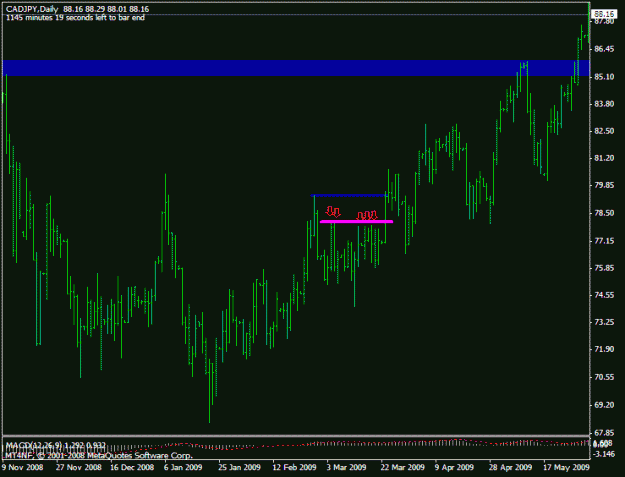Image resolution: width=625 pixels, height=477 pixels.
Task: Click the '3 Mar 2009' date label
Action: (x=346, y=467)
